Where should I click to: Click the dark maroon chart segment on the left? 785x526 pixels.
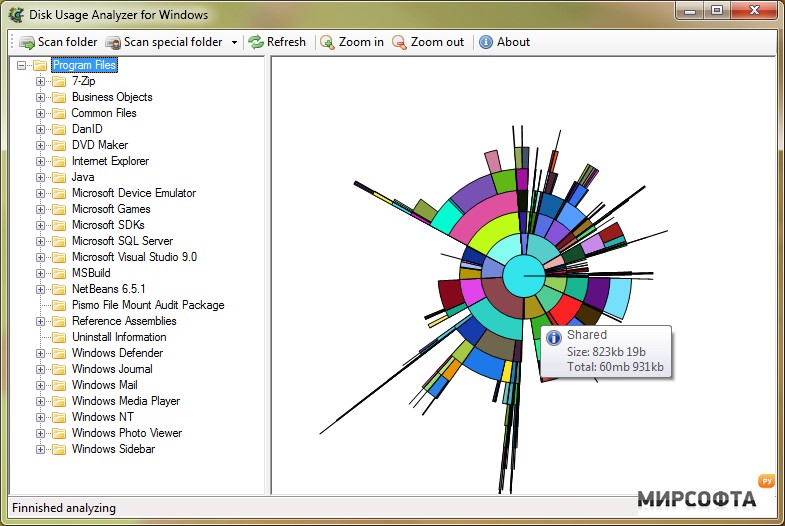tap(451, 293)
